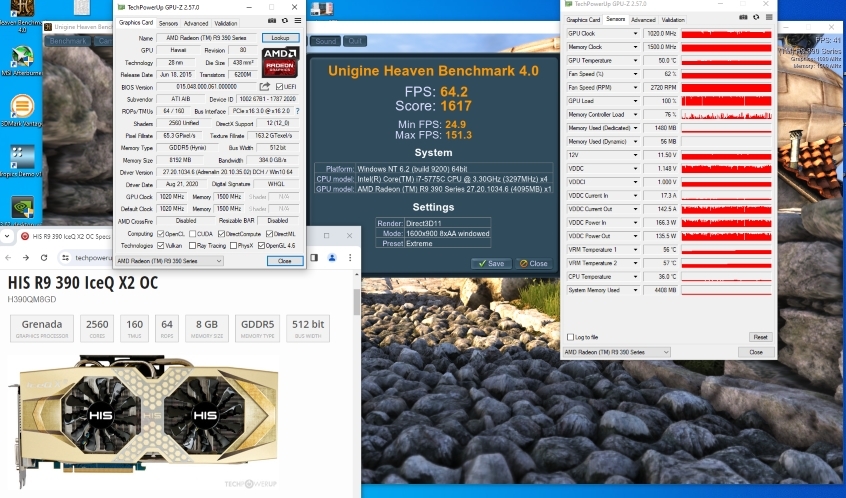
Task: Open GPU selector dropdown in Graphics Card window
Action: (x=169, y=261)
